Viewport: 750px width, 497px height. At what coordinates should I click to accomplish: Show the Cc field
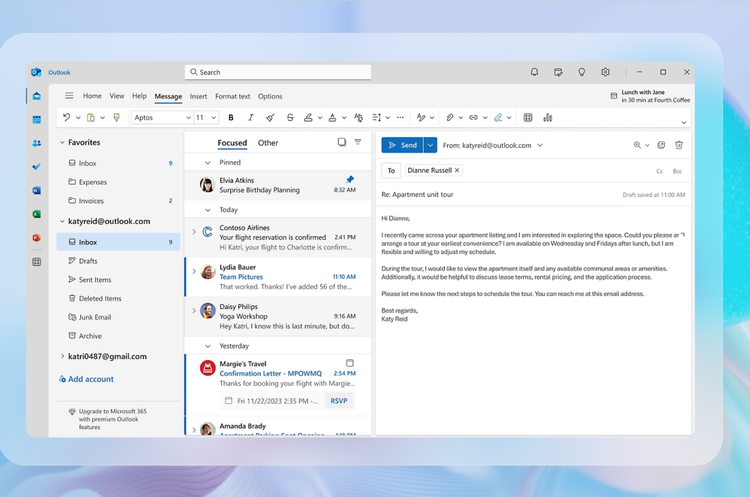click(x=660, y=171)
